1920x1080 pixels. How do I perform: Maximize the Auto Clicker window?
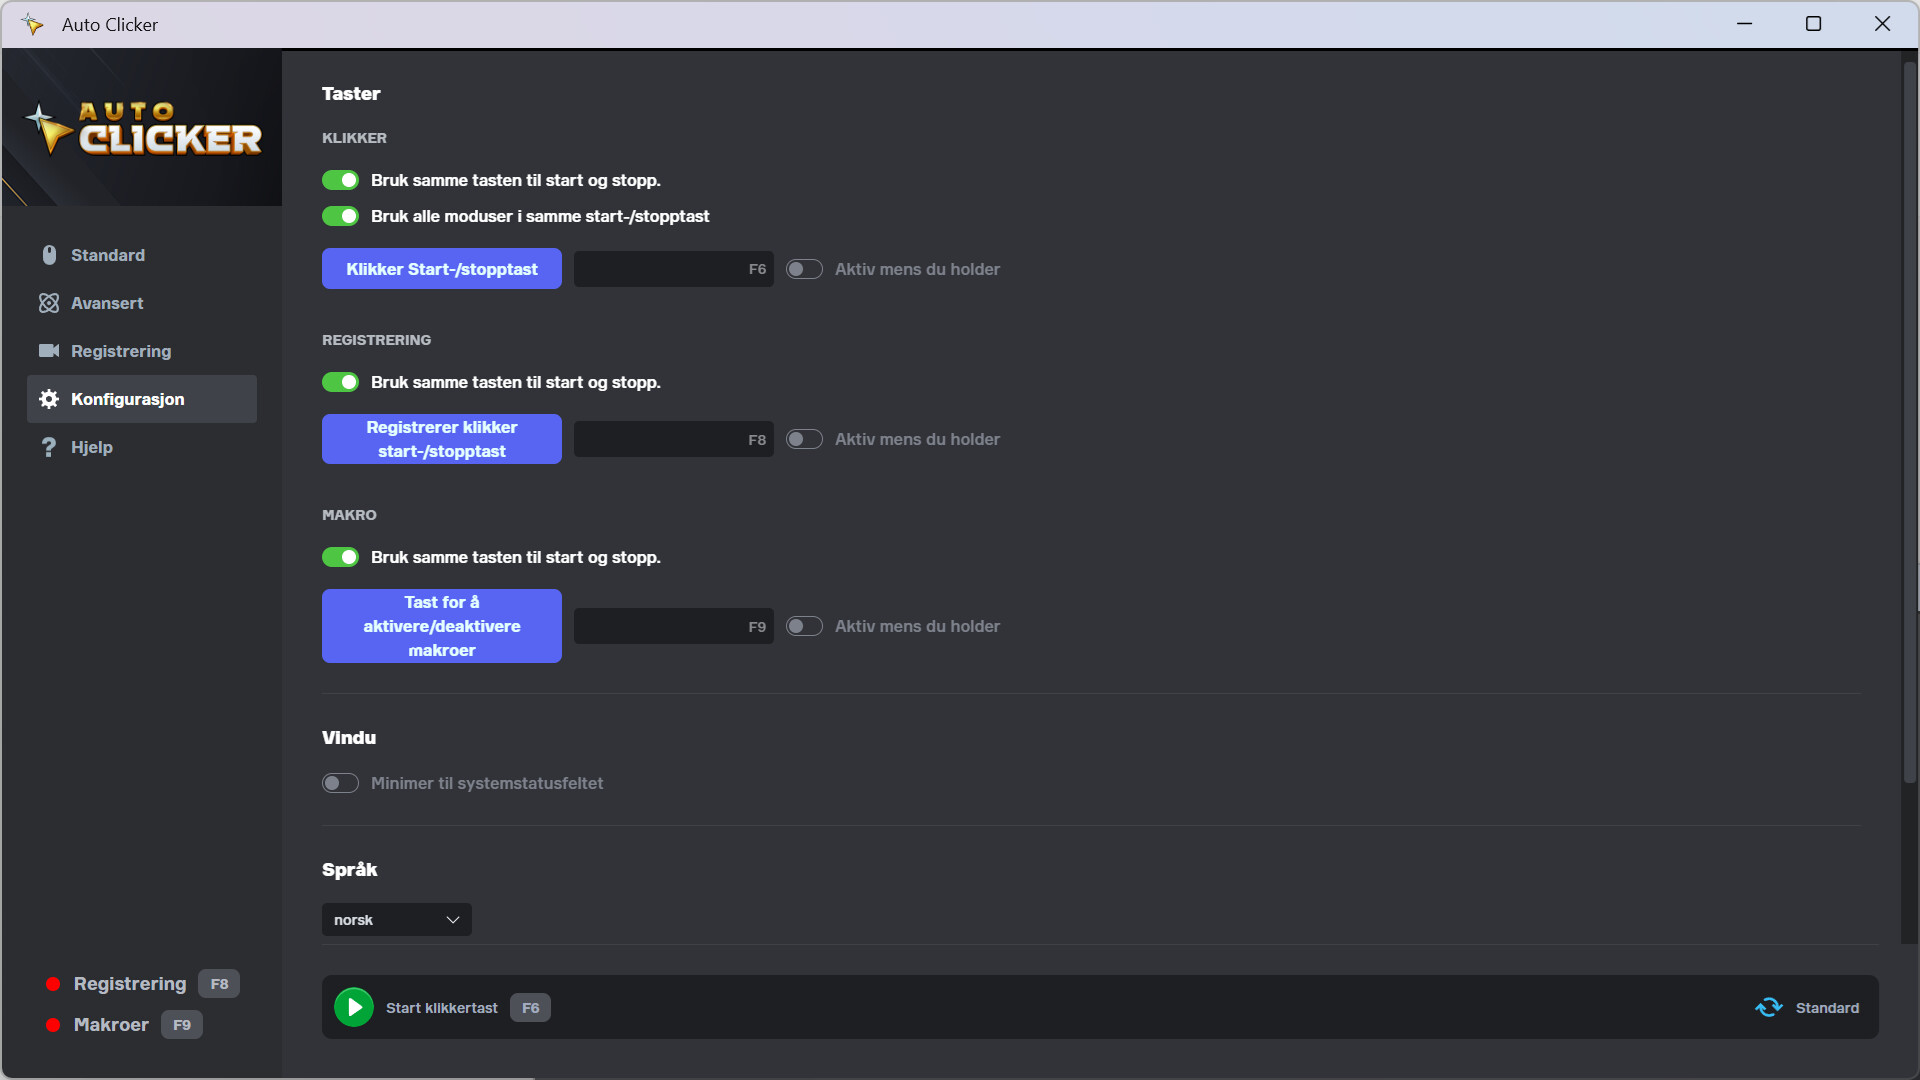click(x=1813, y=24)
